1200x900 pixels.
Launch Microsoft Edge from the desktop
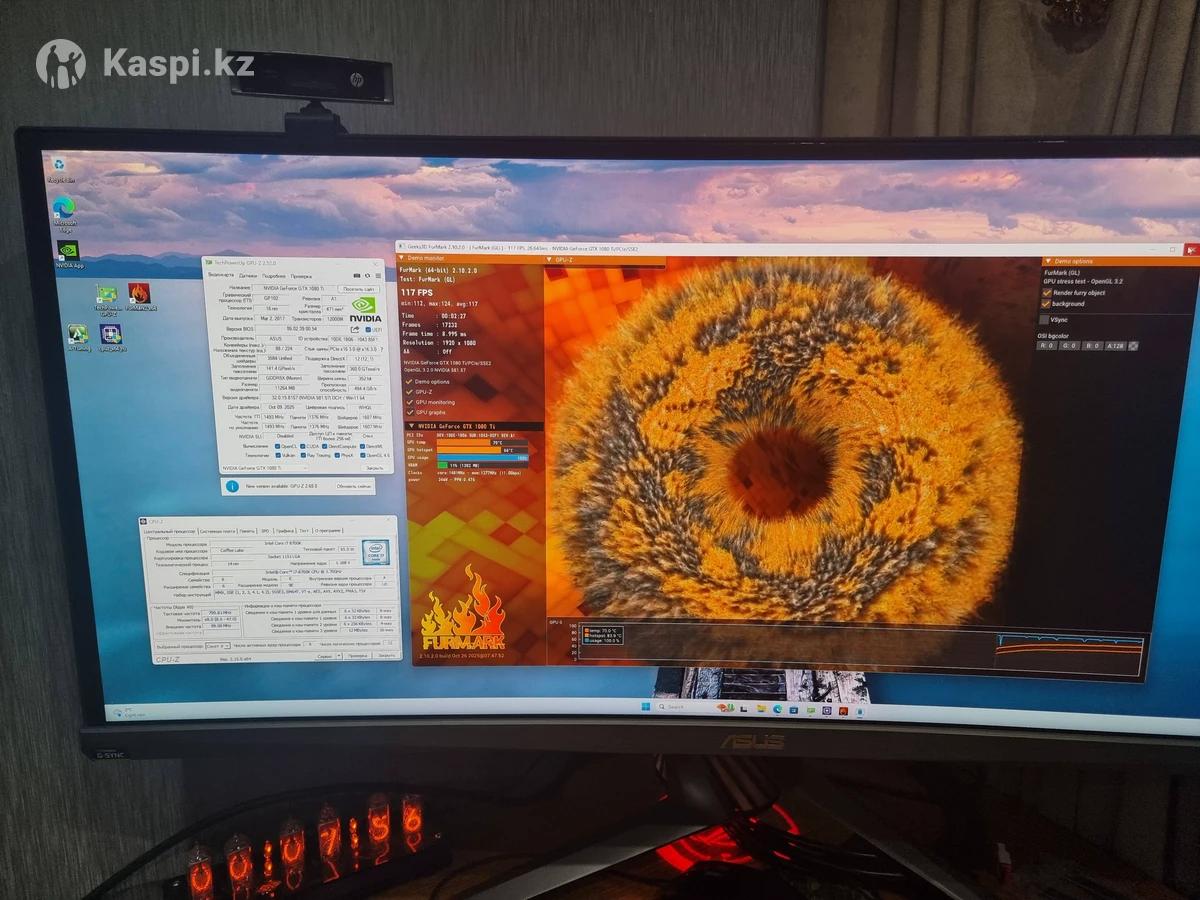[64, 208]
